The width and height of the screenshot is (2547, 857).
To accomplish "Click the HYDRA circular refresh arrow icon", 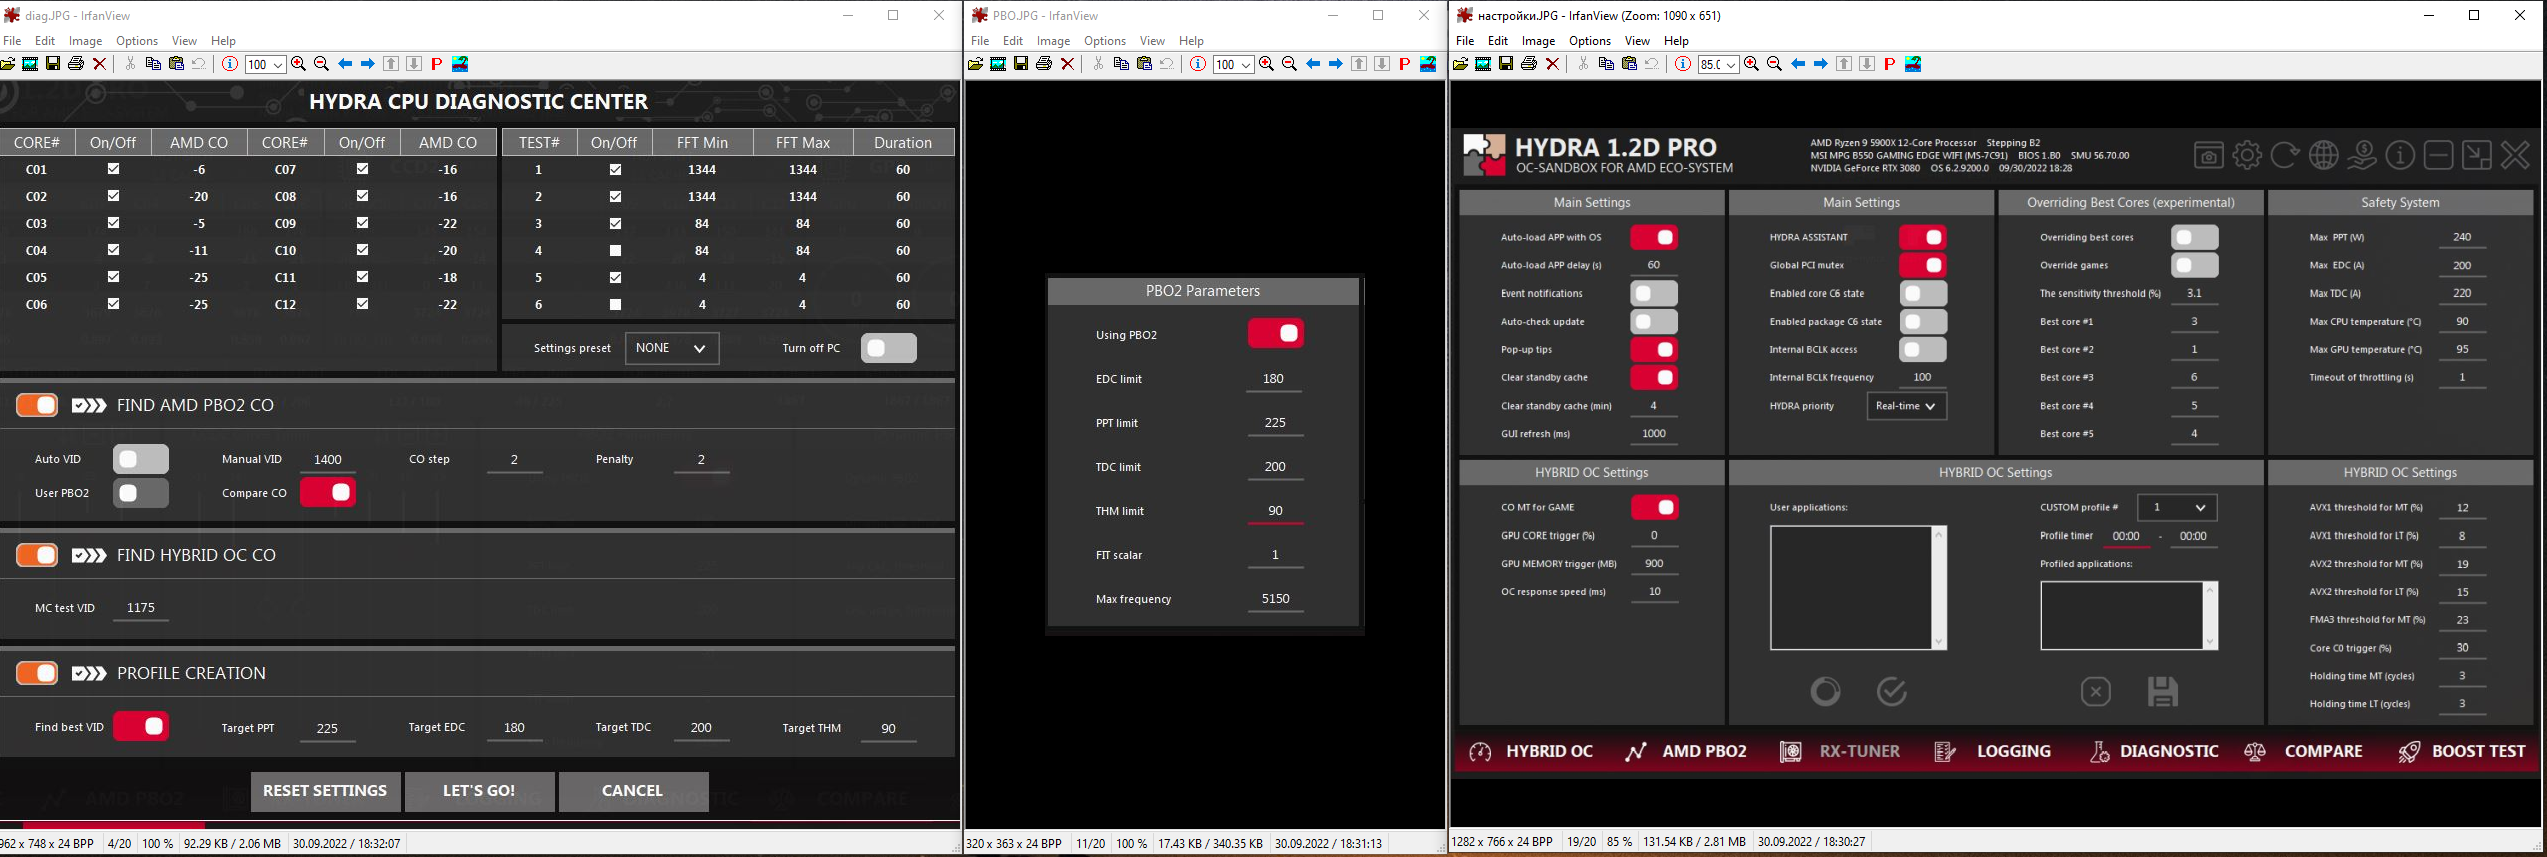I will [2285, 155].
